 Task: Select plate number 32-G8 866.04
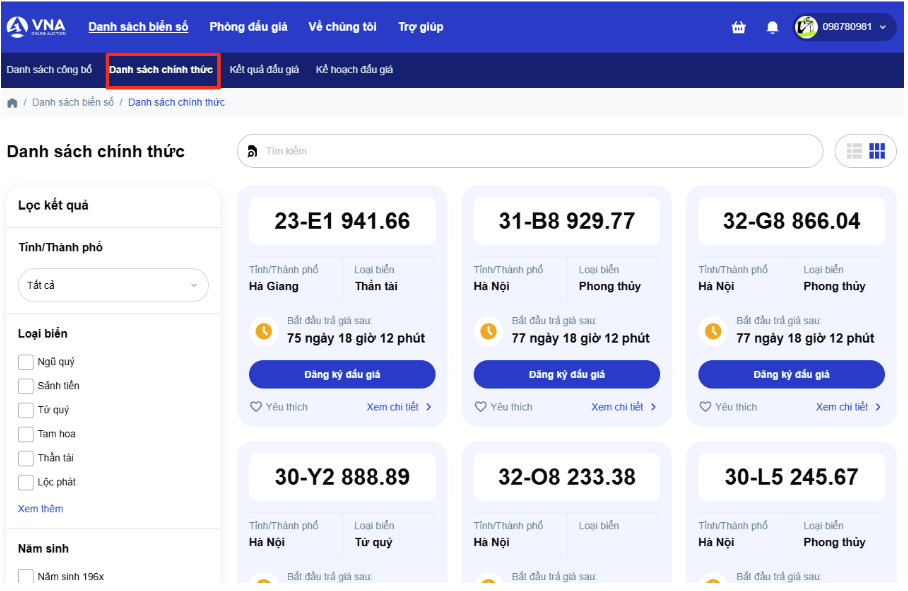(791, 221)
